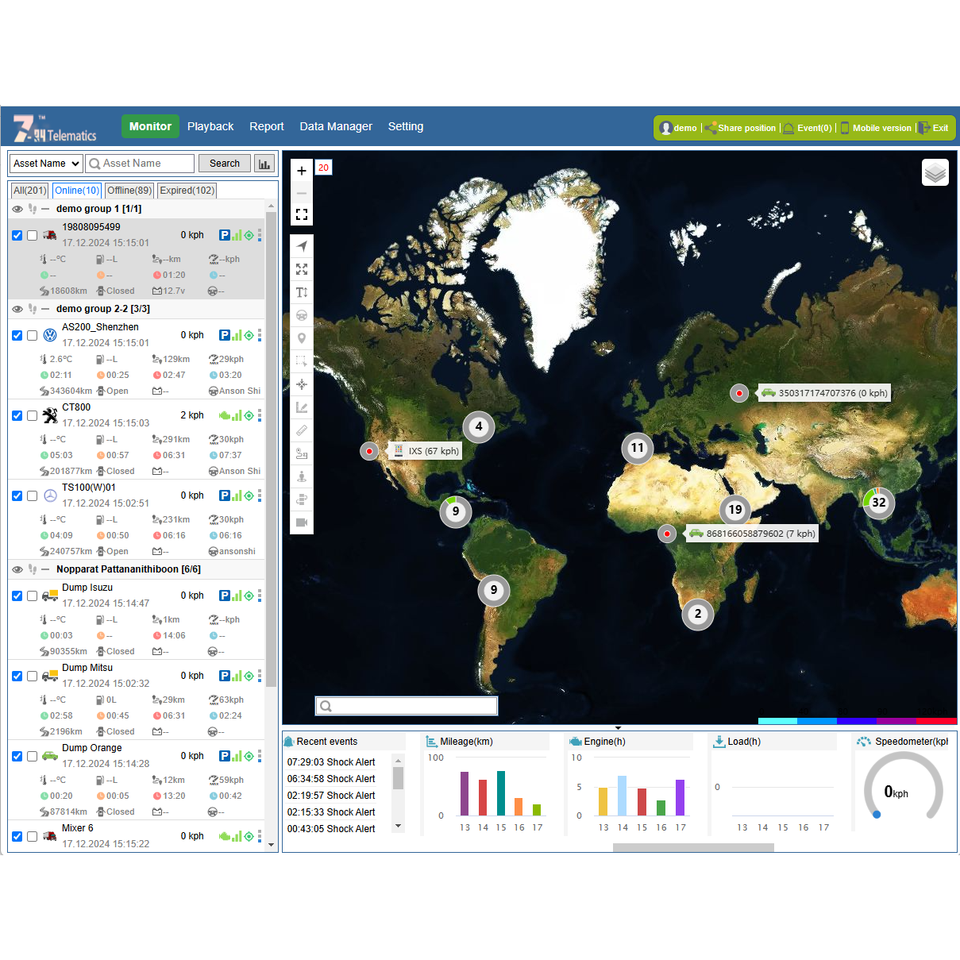Open the route planning tool icon

(301, 454)
